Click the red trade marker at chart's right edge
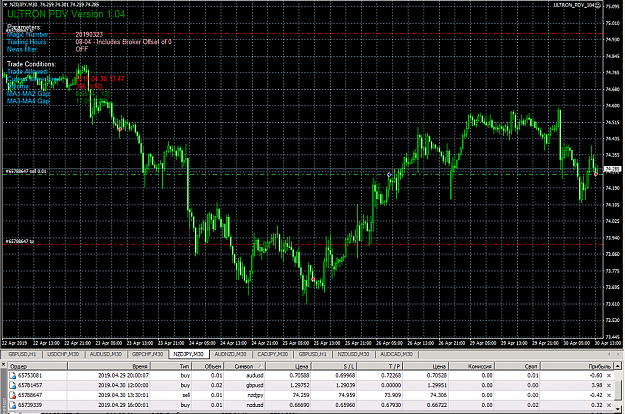 point(596,174)
